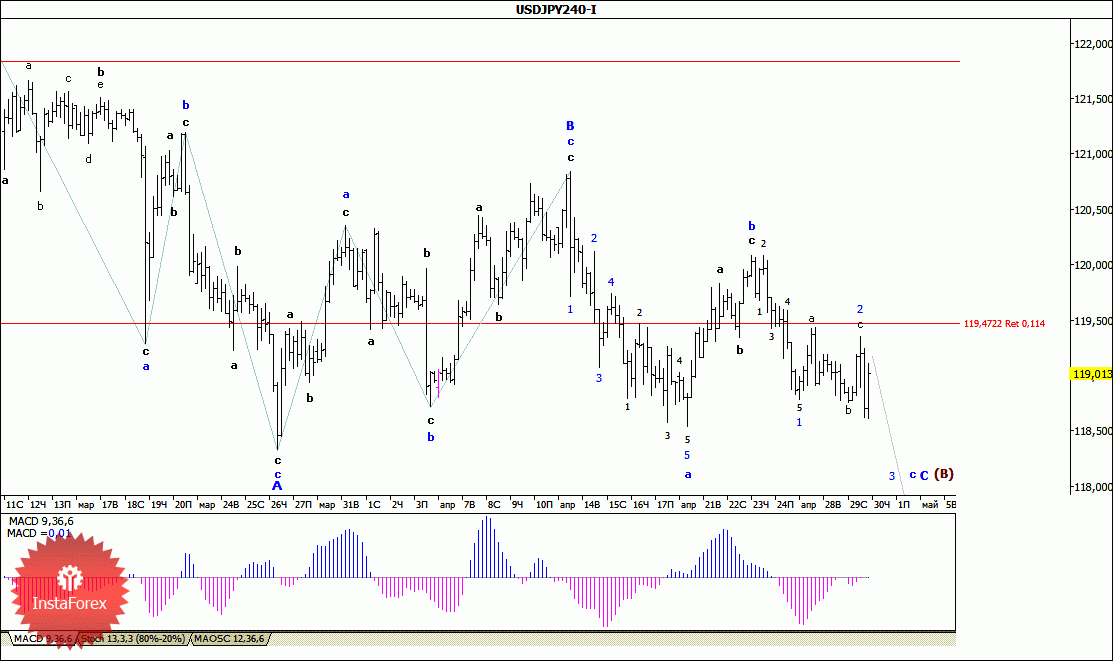
Task: Click the MACD =0,01 value readout
Action: click(39, 533)
